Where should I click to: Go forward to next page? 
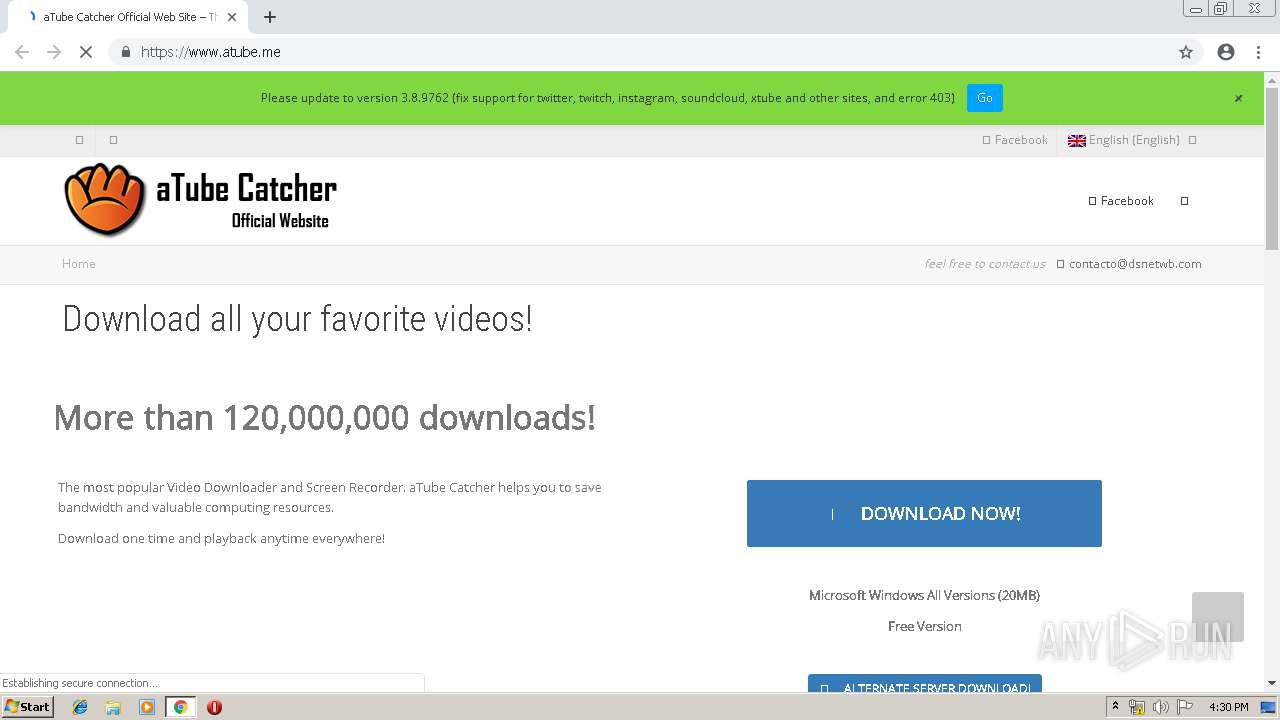click(54, 52)
